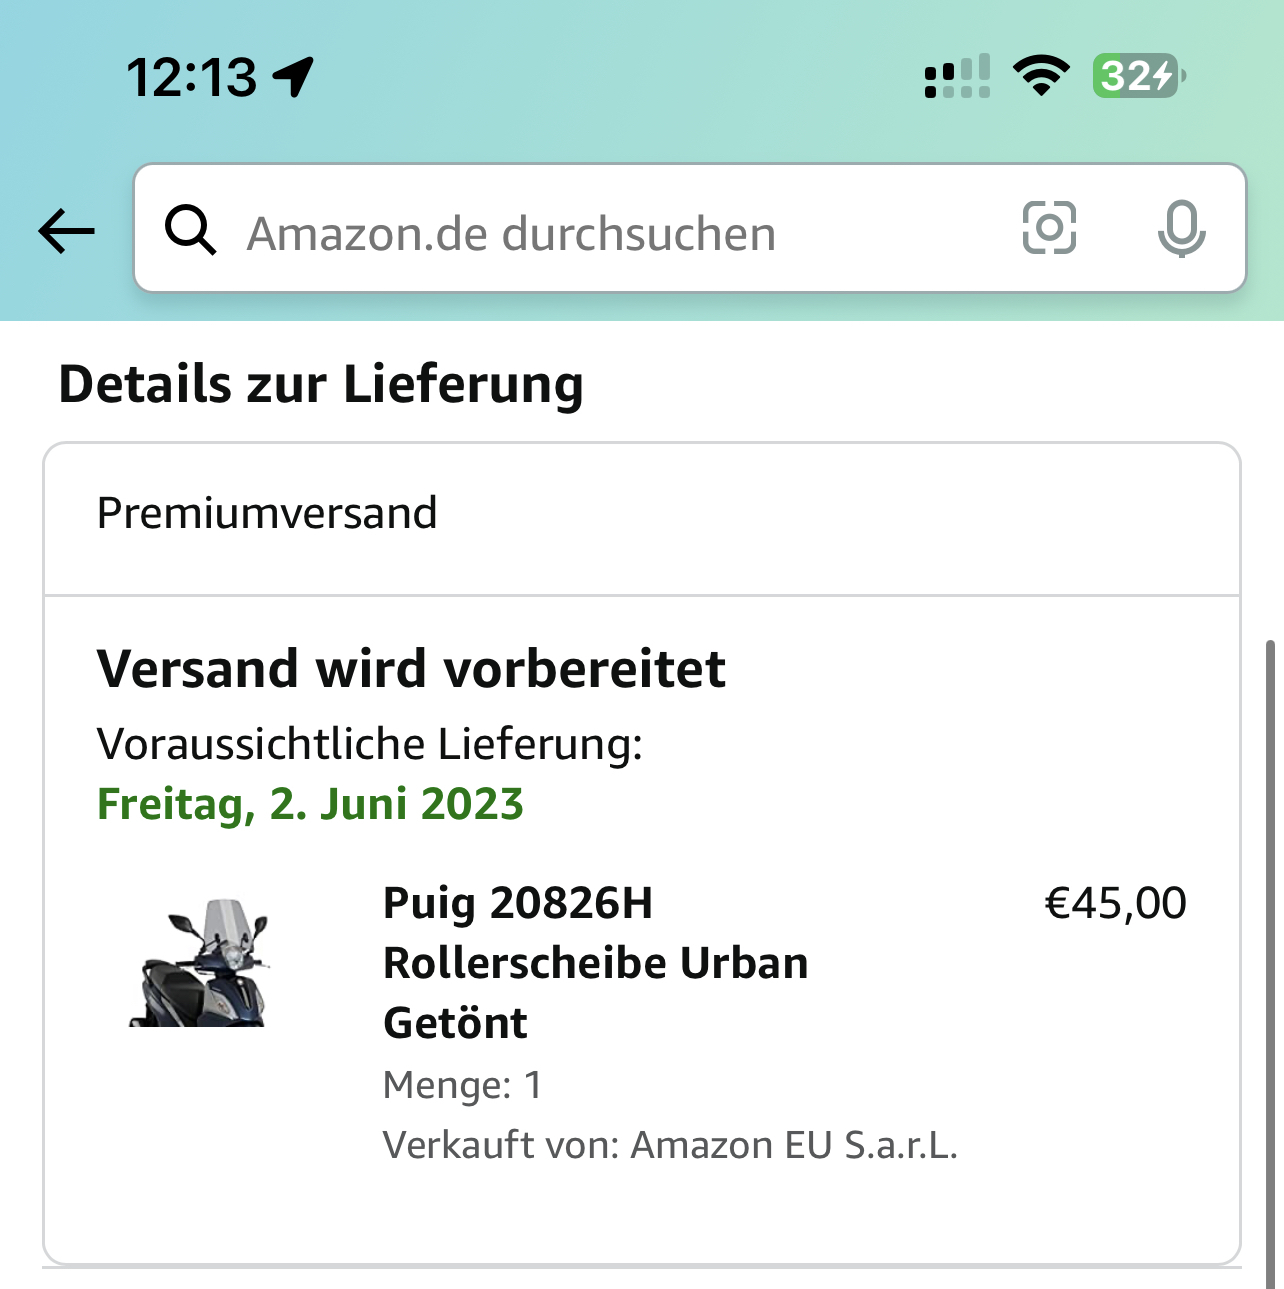Tap the Wi-Fi status icon

1041,76
